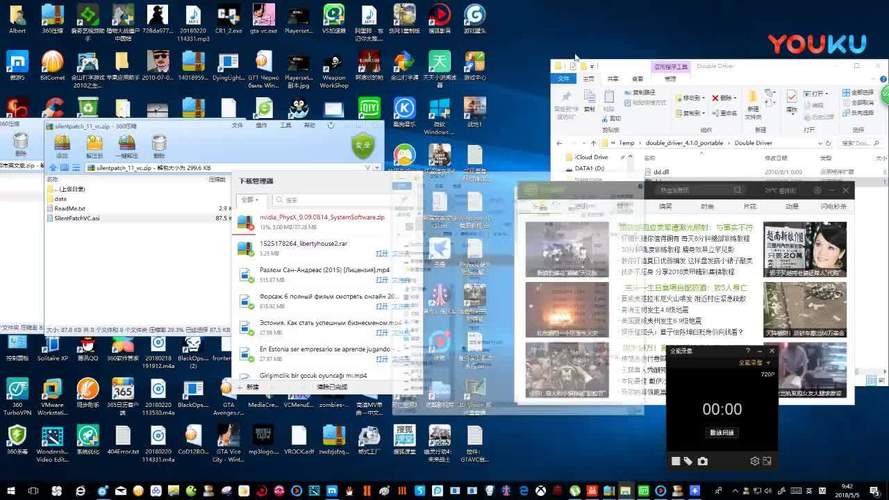Click the Copy icon in Explorer ribbon
Image resolution: width=889 pixels, height=500 pixels.
coord(590,100)
